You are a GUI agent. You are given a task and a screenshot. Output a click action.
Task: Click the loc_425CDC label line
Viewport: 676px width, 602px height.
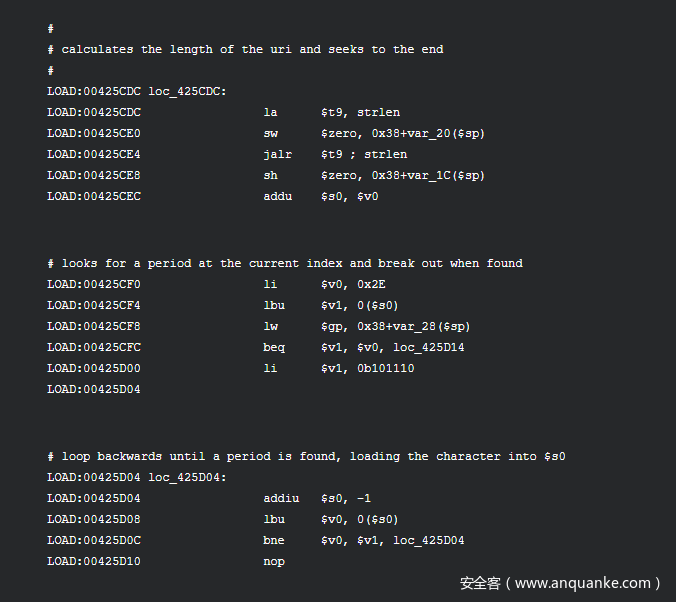(x=137, y=91)
